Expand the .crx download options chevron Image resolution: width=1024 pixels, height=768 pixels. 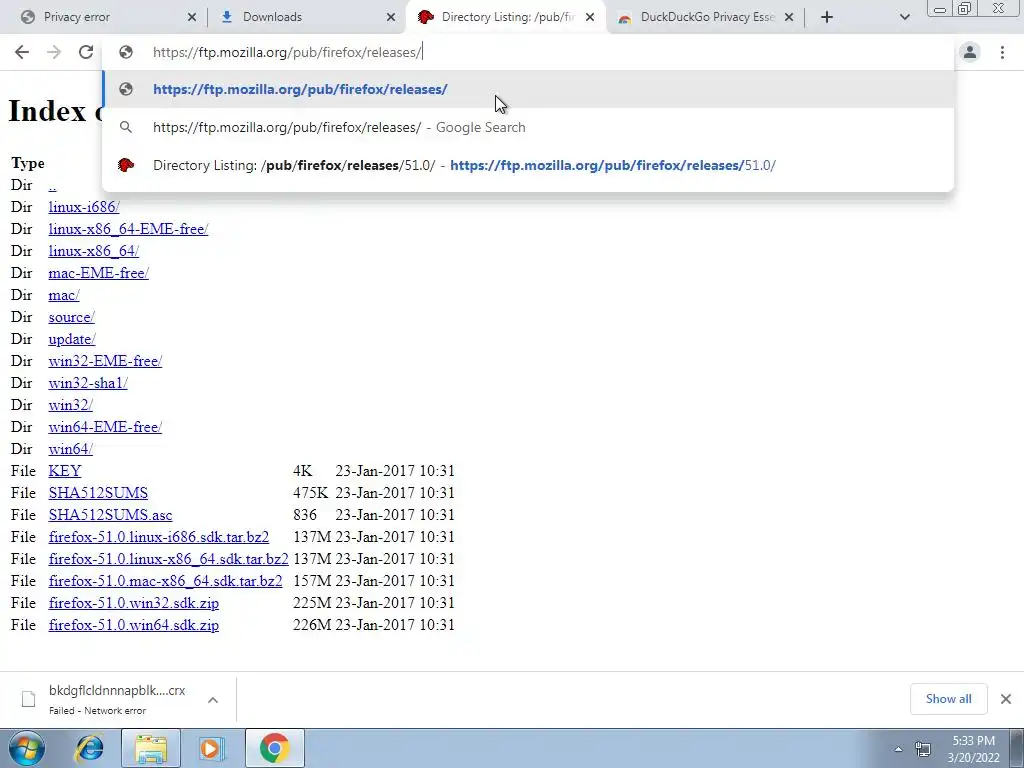(213, 700)
